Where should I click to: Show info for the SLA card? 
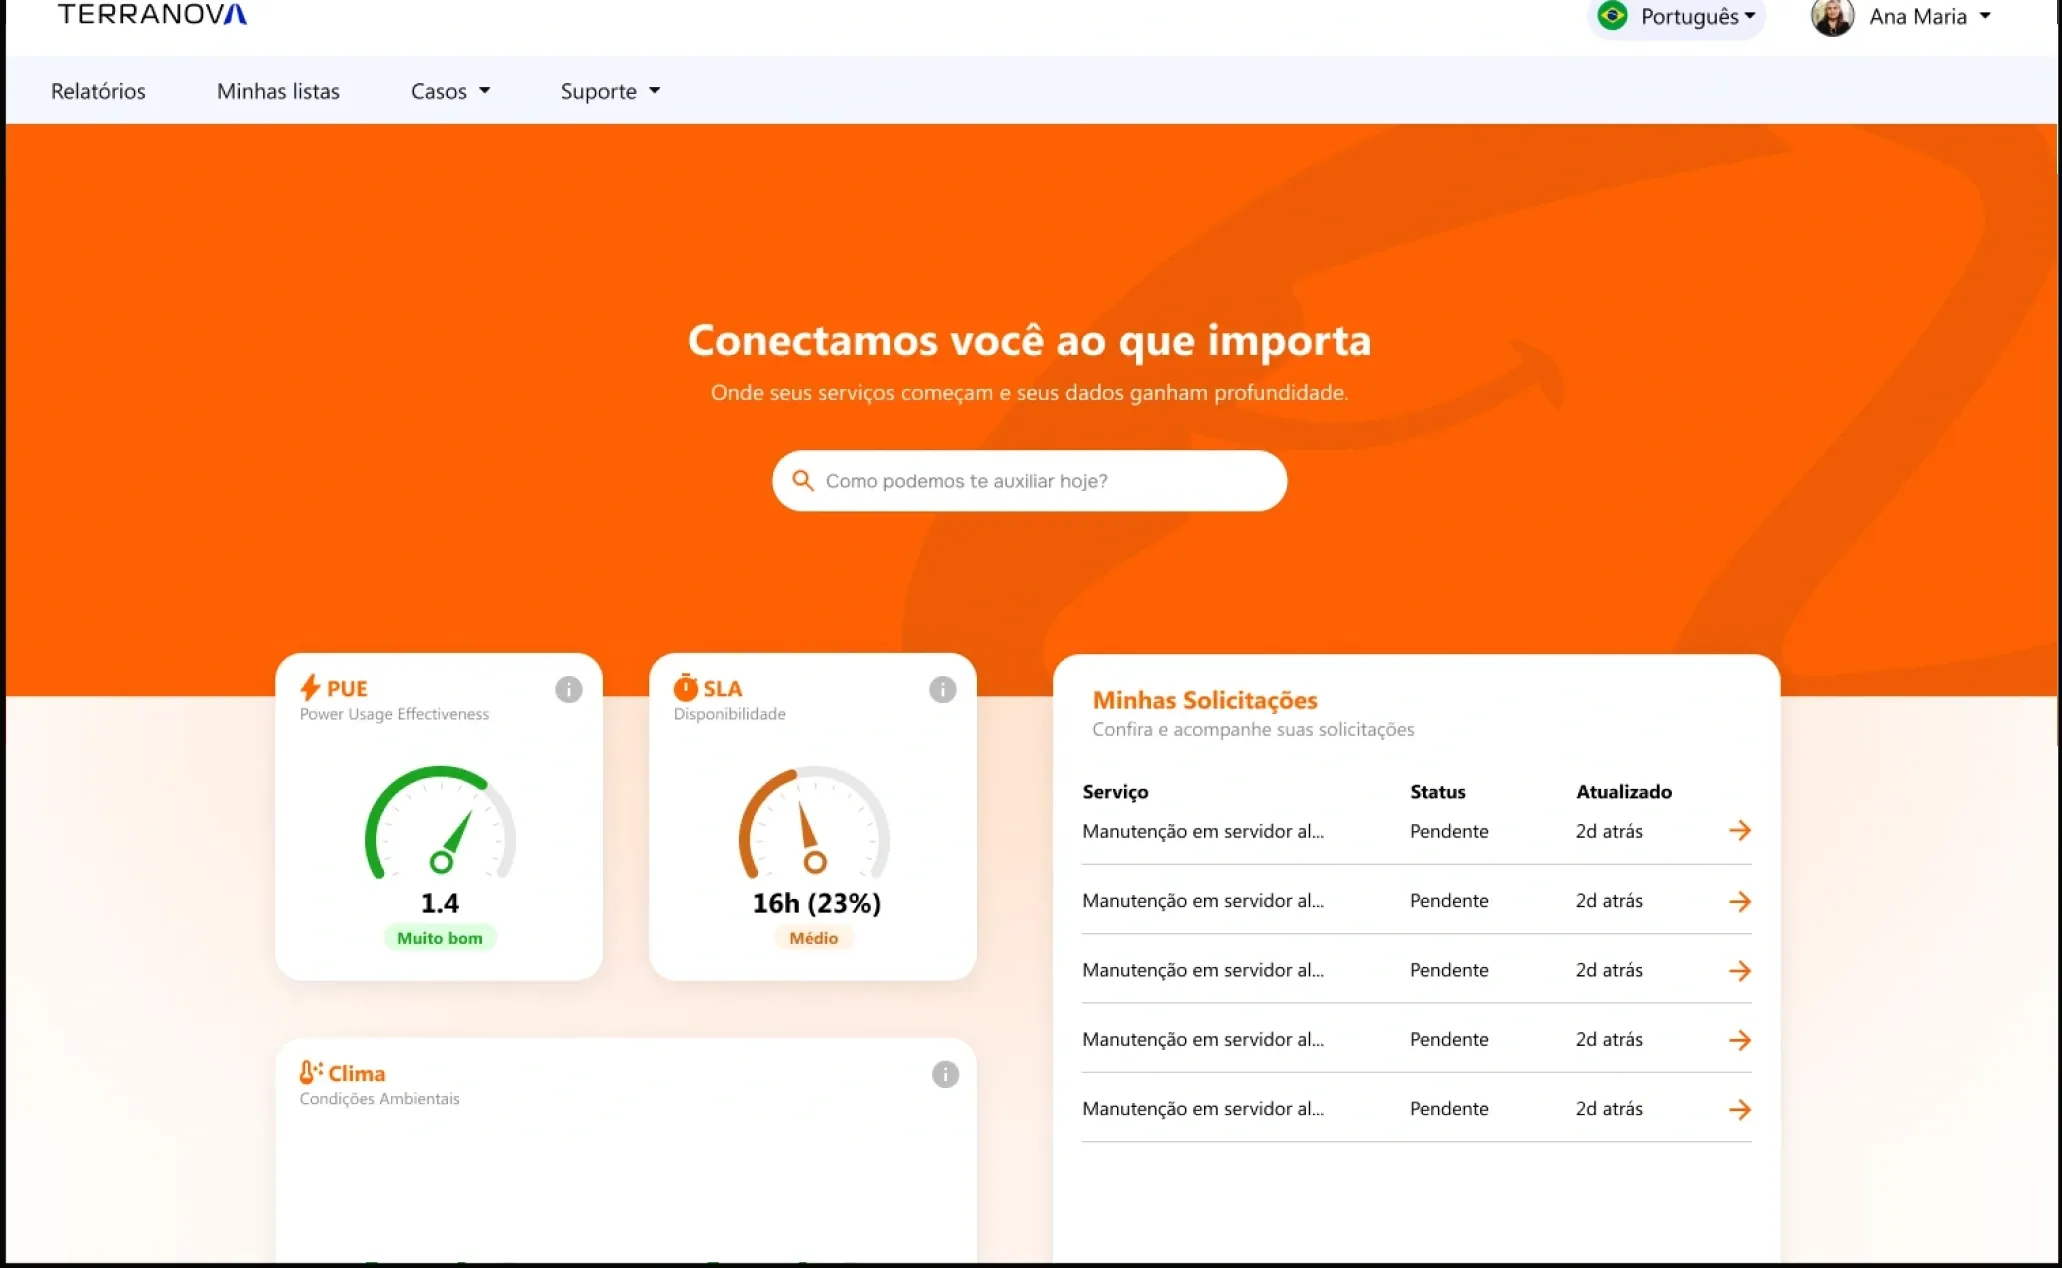click(x=943, y=689)
